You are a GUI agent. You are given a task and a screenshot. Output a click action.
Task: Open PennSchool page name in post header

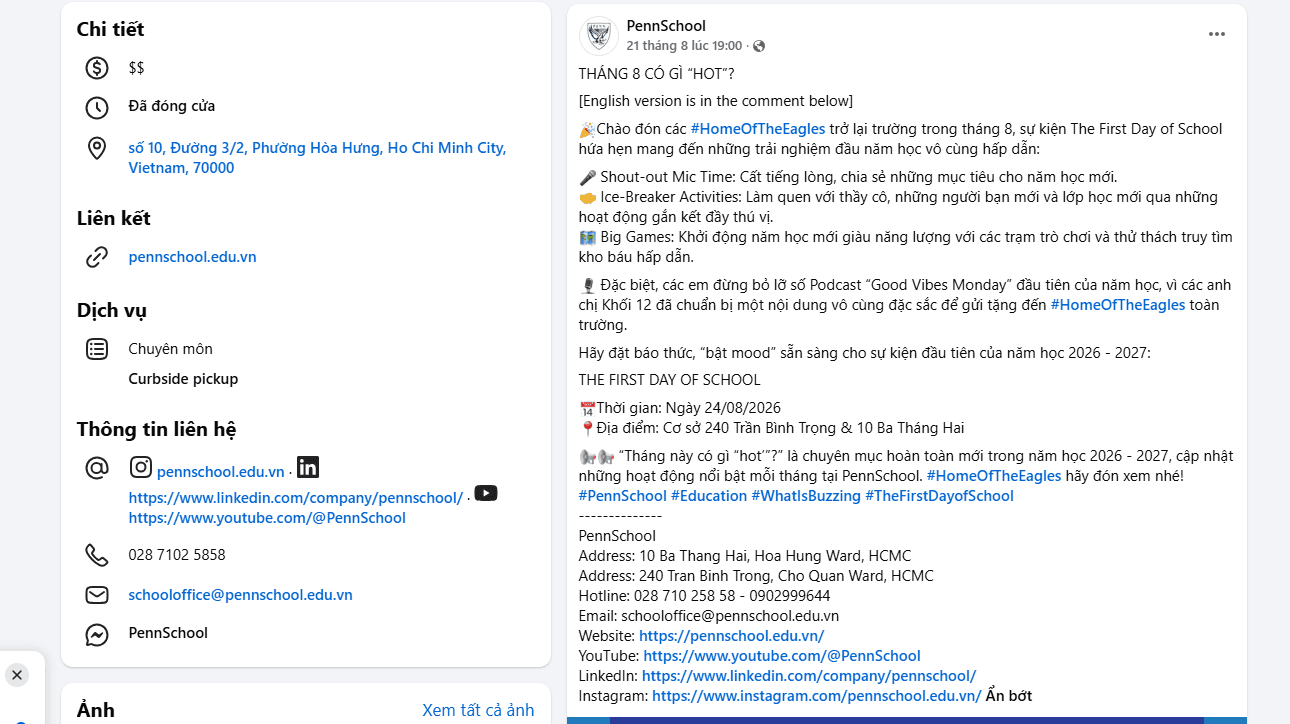click(x=666, y=26)
